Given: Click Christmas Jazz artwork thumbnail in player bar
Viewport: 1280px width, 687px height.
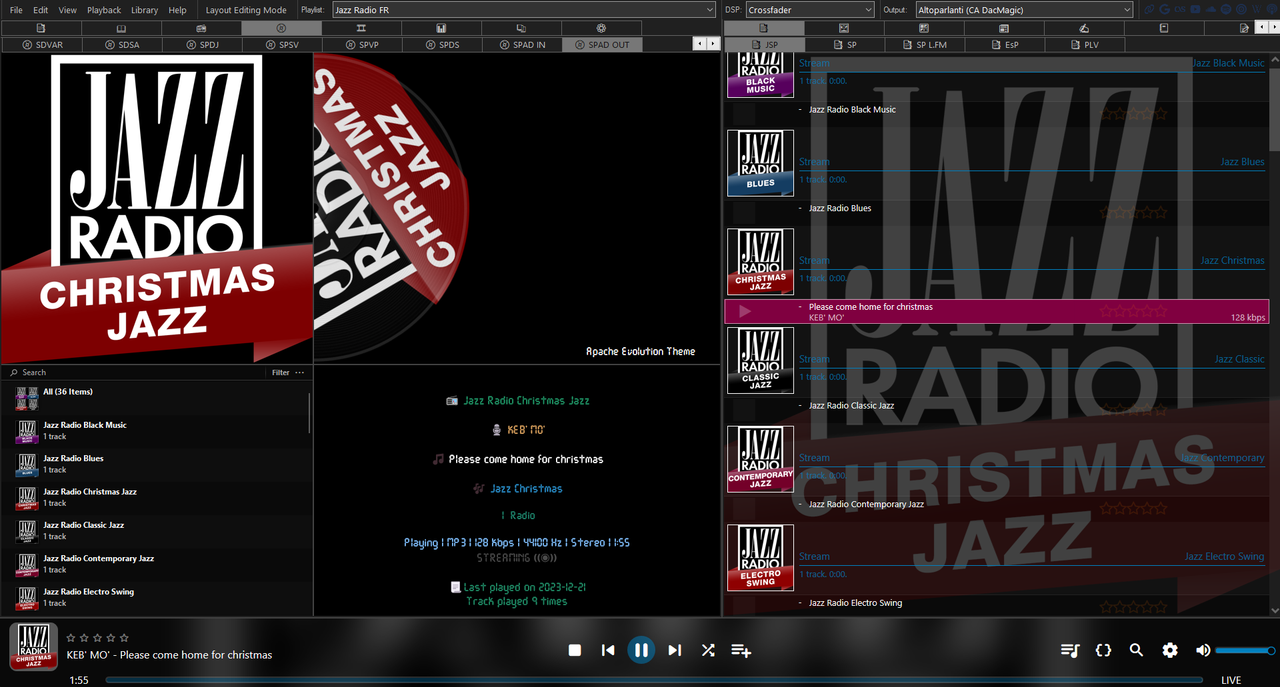Looking at the screenshot, I should pyautogui.click(x=33, y=647).
